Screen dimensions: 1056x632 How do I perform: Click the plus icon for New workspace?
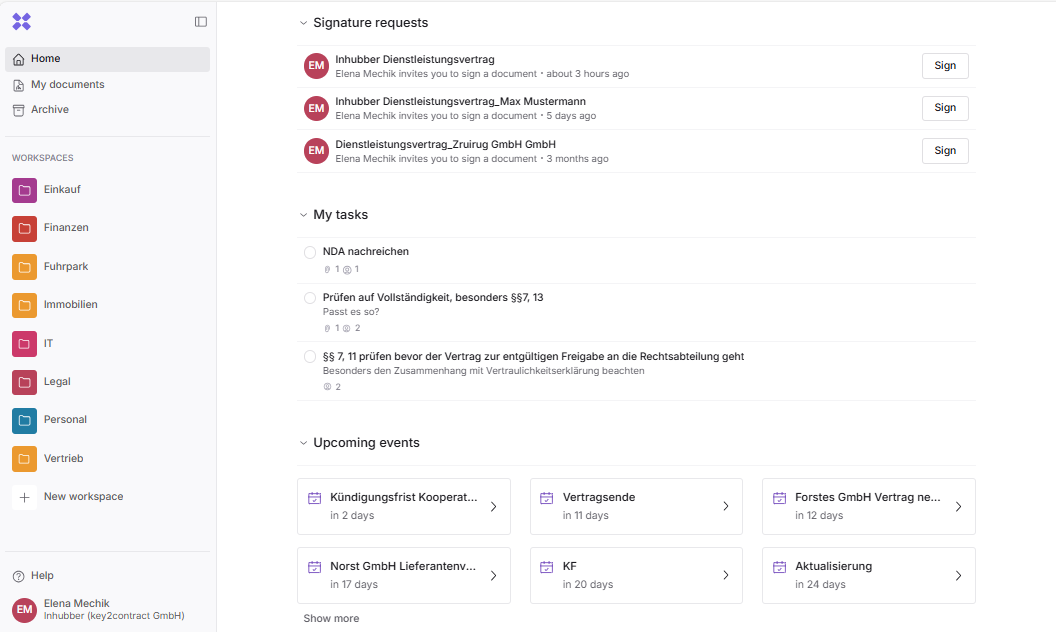coord(25,497)
